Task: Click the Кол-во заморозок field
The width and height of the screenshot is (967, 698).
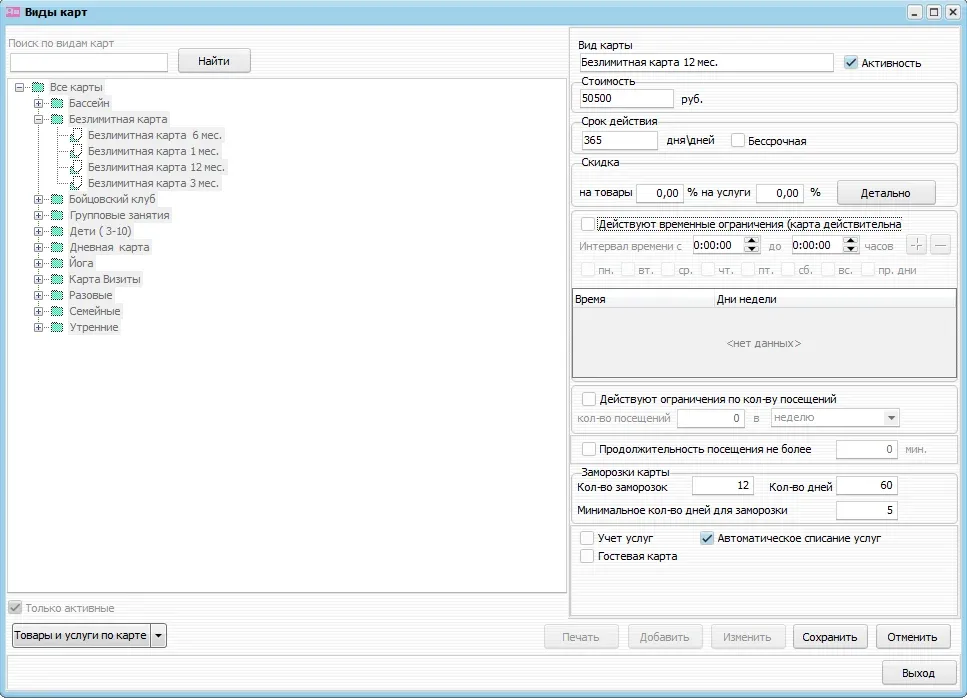Action: click(x=722, y=486)
